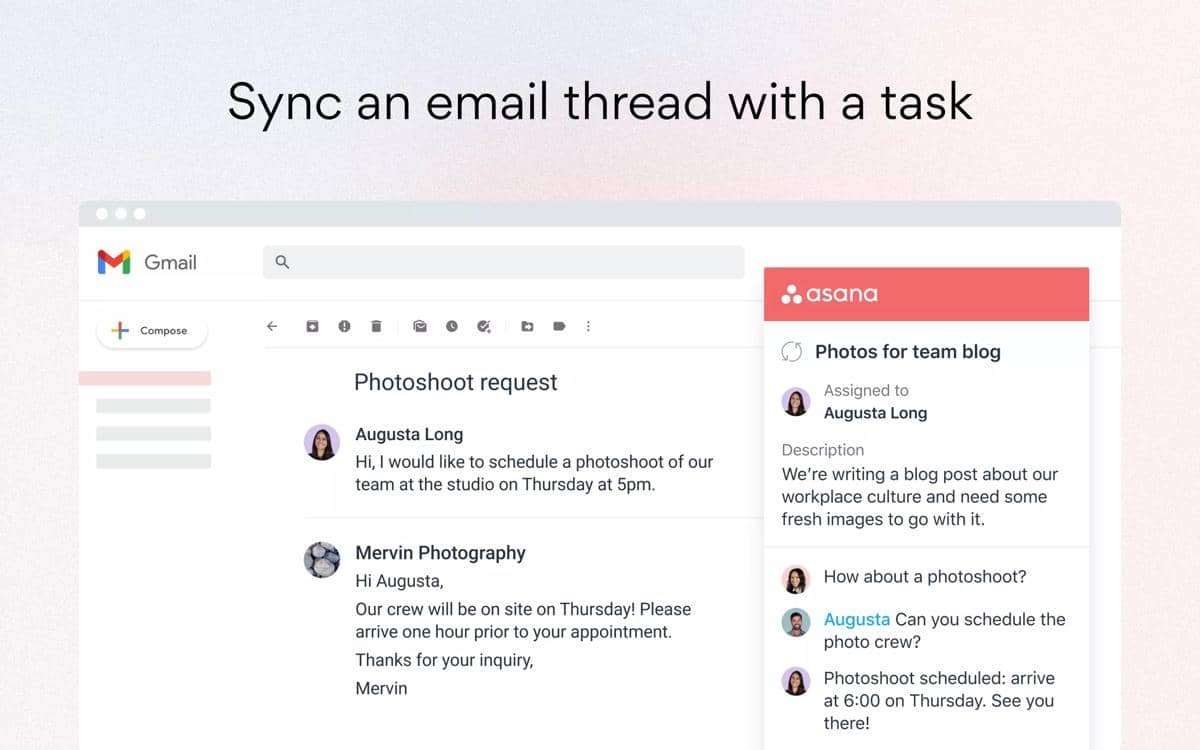Click the Compose button
The width and height of the screenshot is (1200, 750).
click(151, 330)
